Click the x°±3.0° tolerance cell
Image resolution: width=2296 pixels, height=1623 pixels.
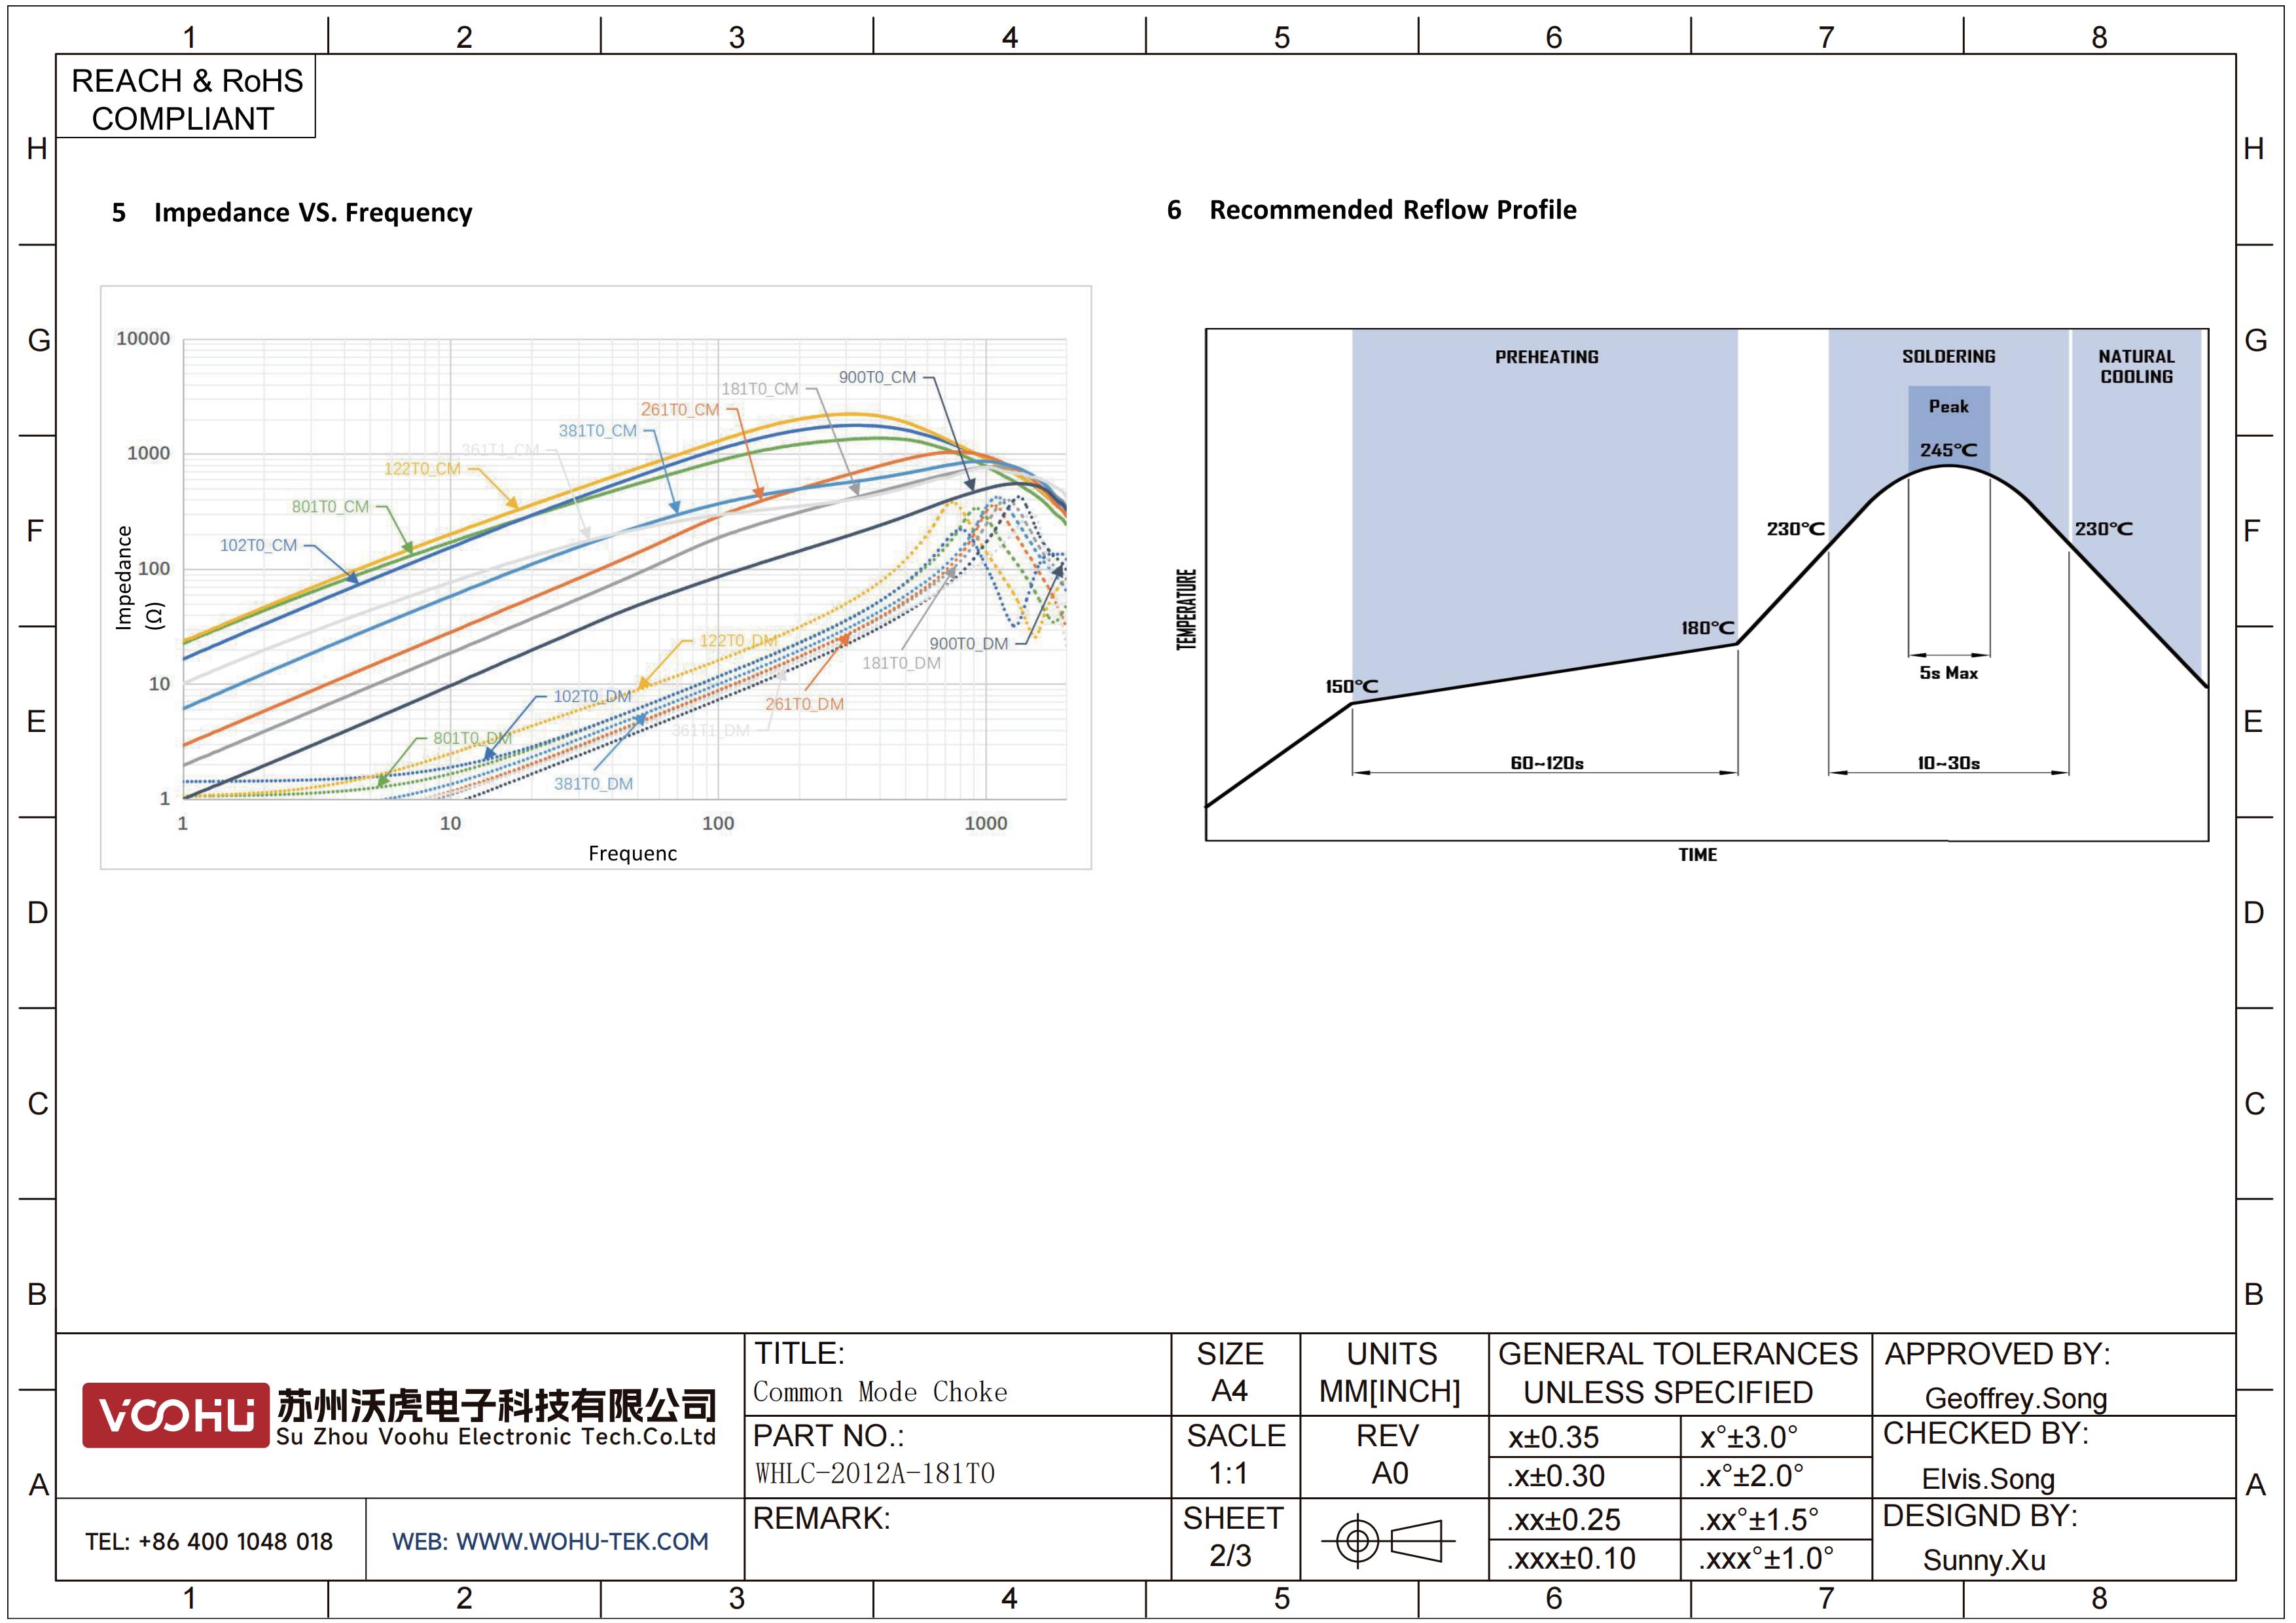1776,1437
